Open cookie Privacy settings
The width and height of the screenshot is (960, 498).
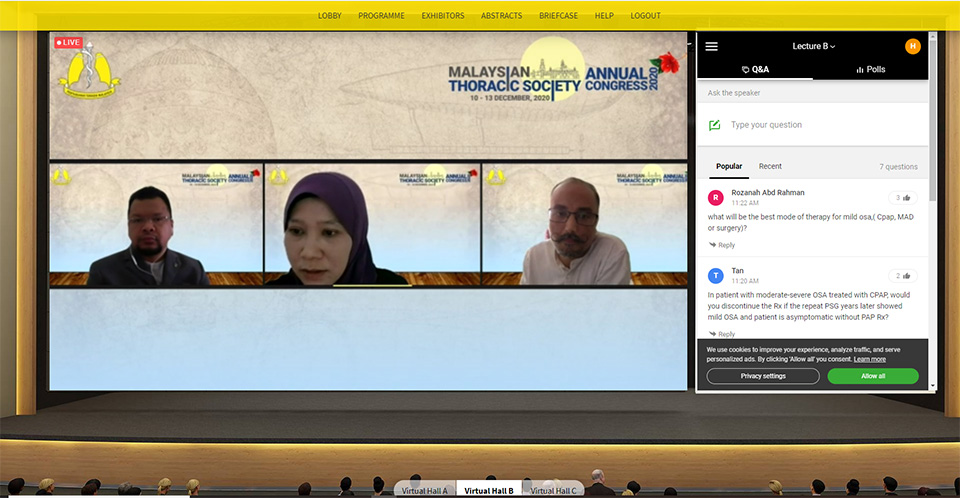tap(763, 376)
